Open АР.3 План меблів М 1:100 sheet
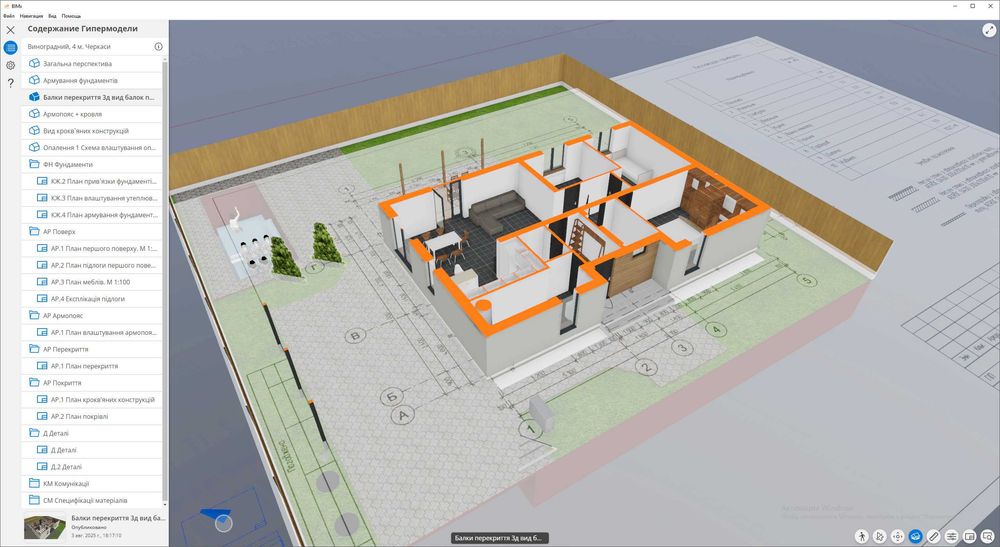Screen dimensions: 1000x547 [x=94, y=282]
